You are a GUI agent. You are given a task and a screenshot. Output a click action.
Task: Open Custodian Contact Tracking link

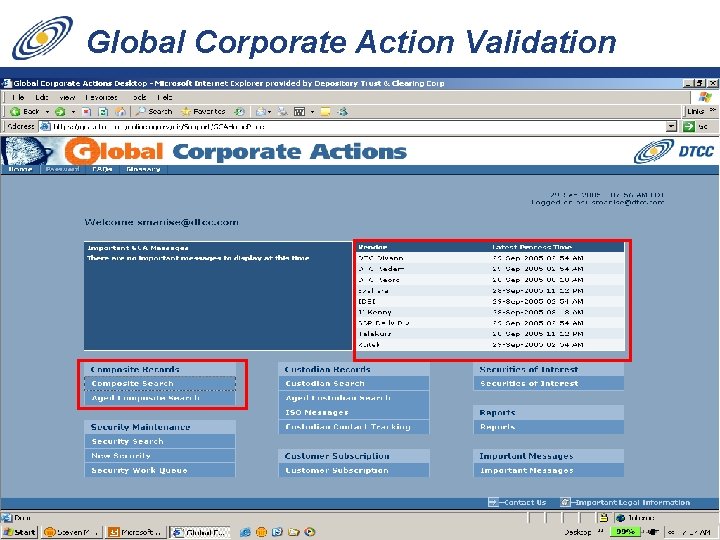(x=354, y=427)
